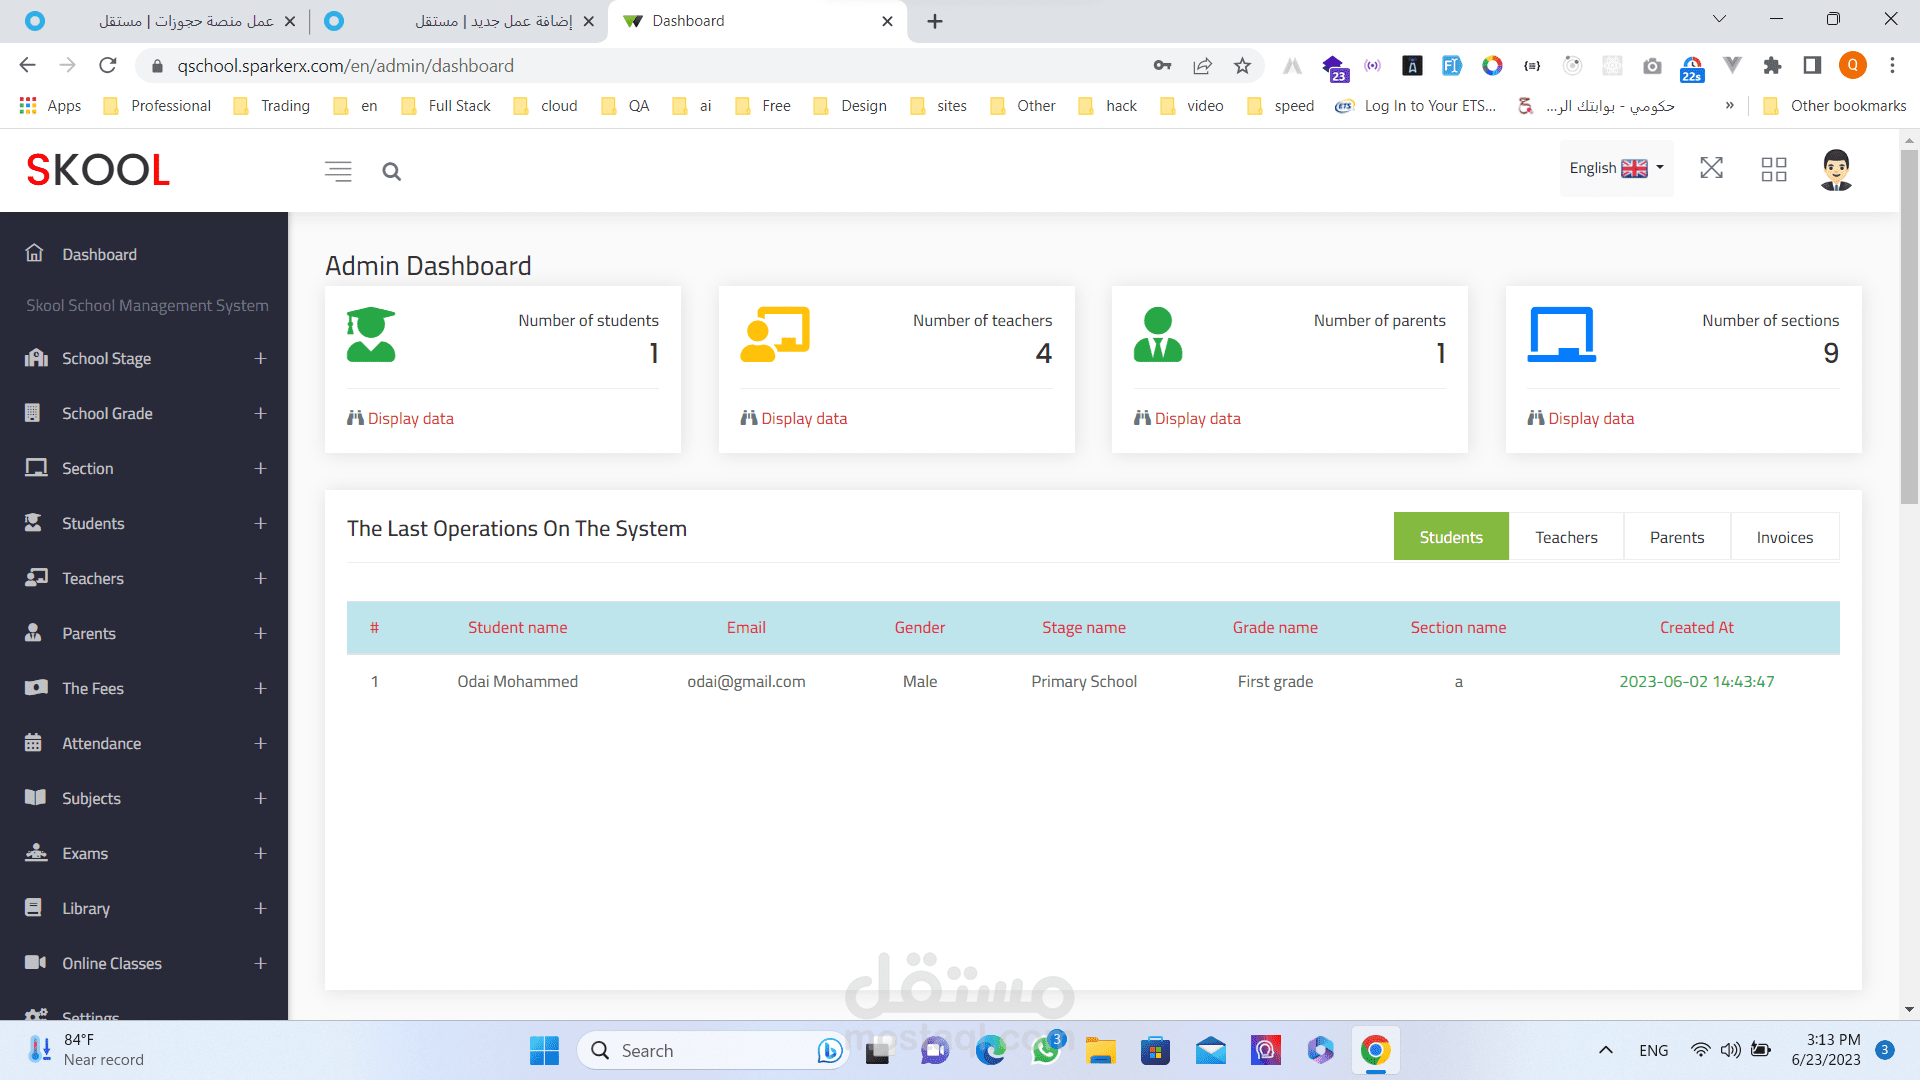Expand the School Stage menu
The height and width of the screenshot is (1080, 1920).
point(260,358)
